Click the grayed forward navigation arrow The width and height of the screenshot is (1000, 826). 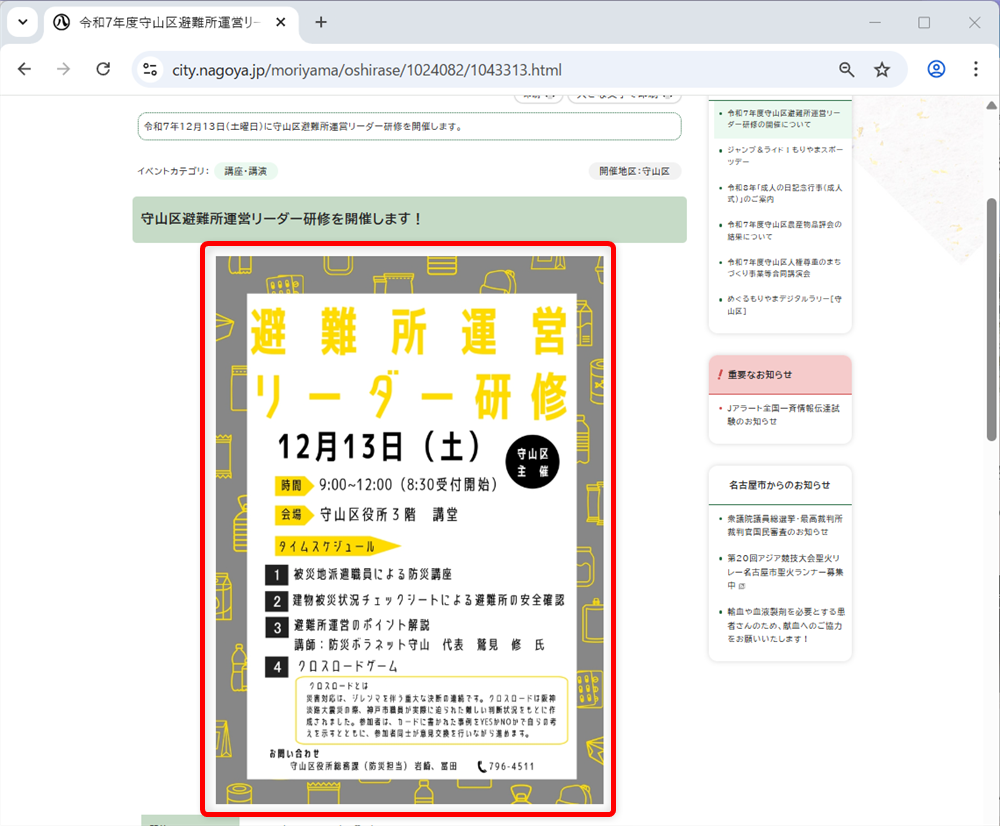click(62, 69)
